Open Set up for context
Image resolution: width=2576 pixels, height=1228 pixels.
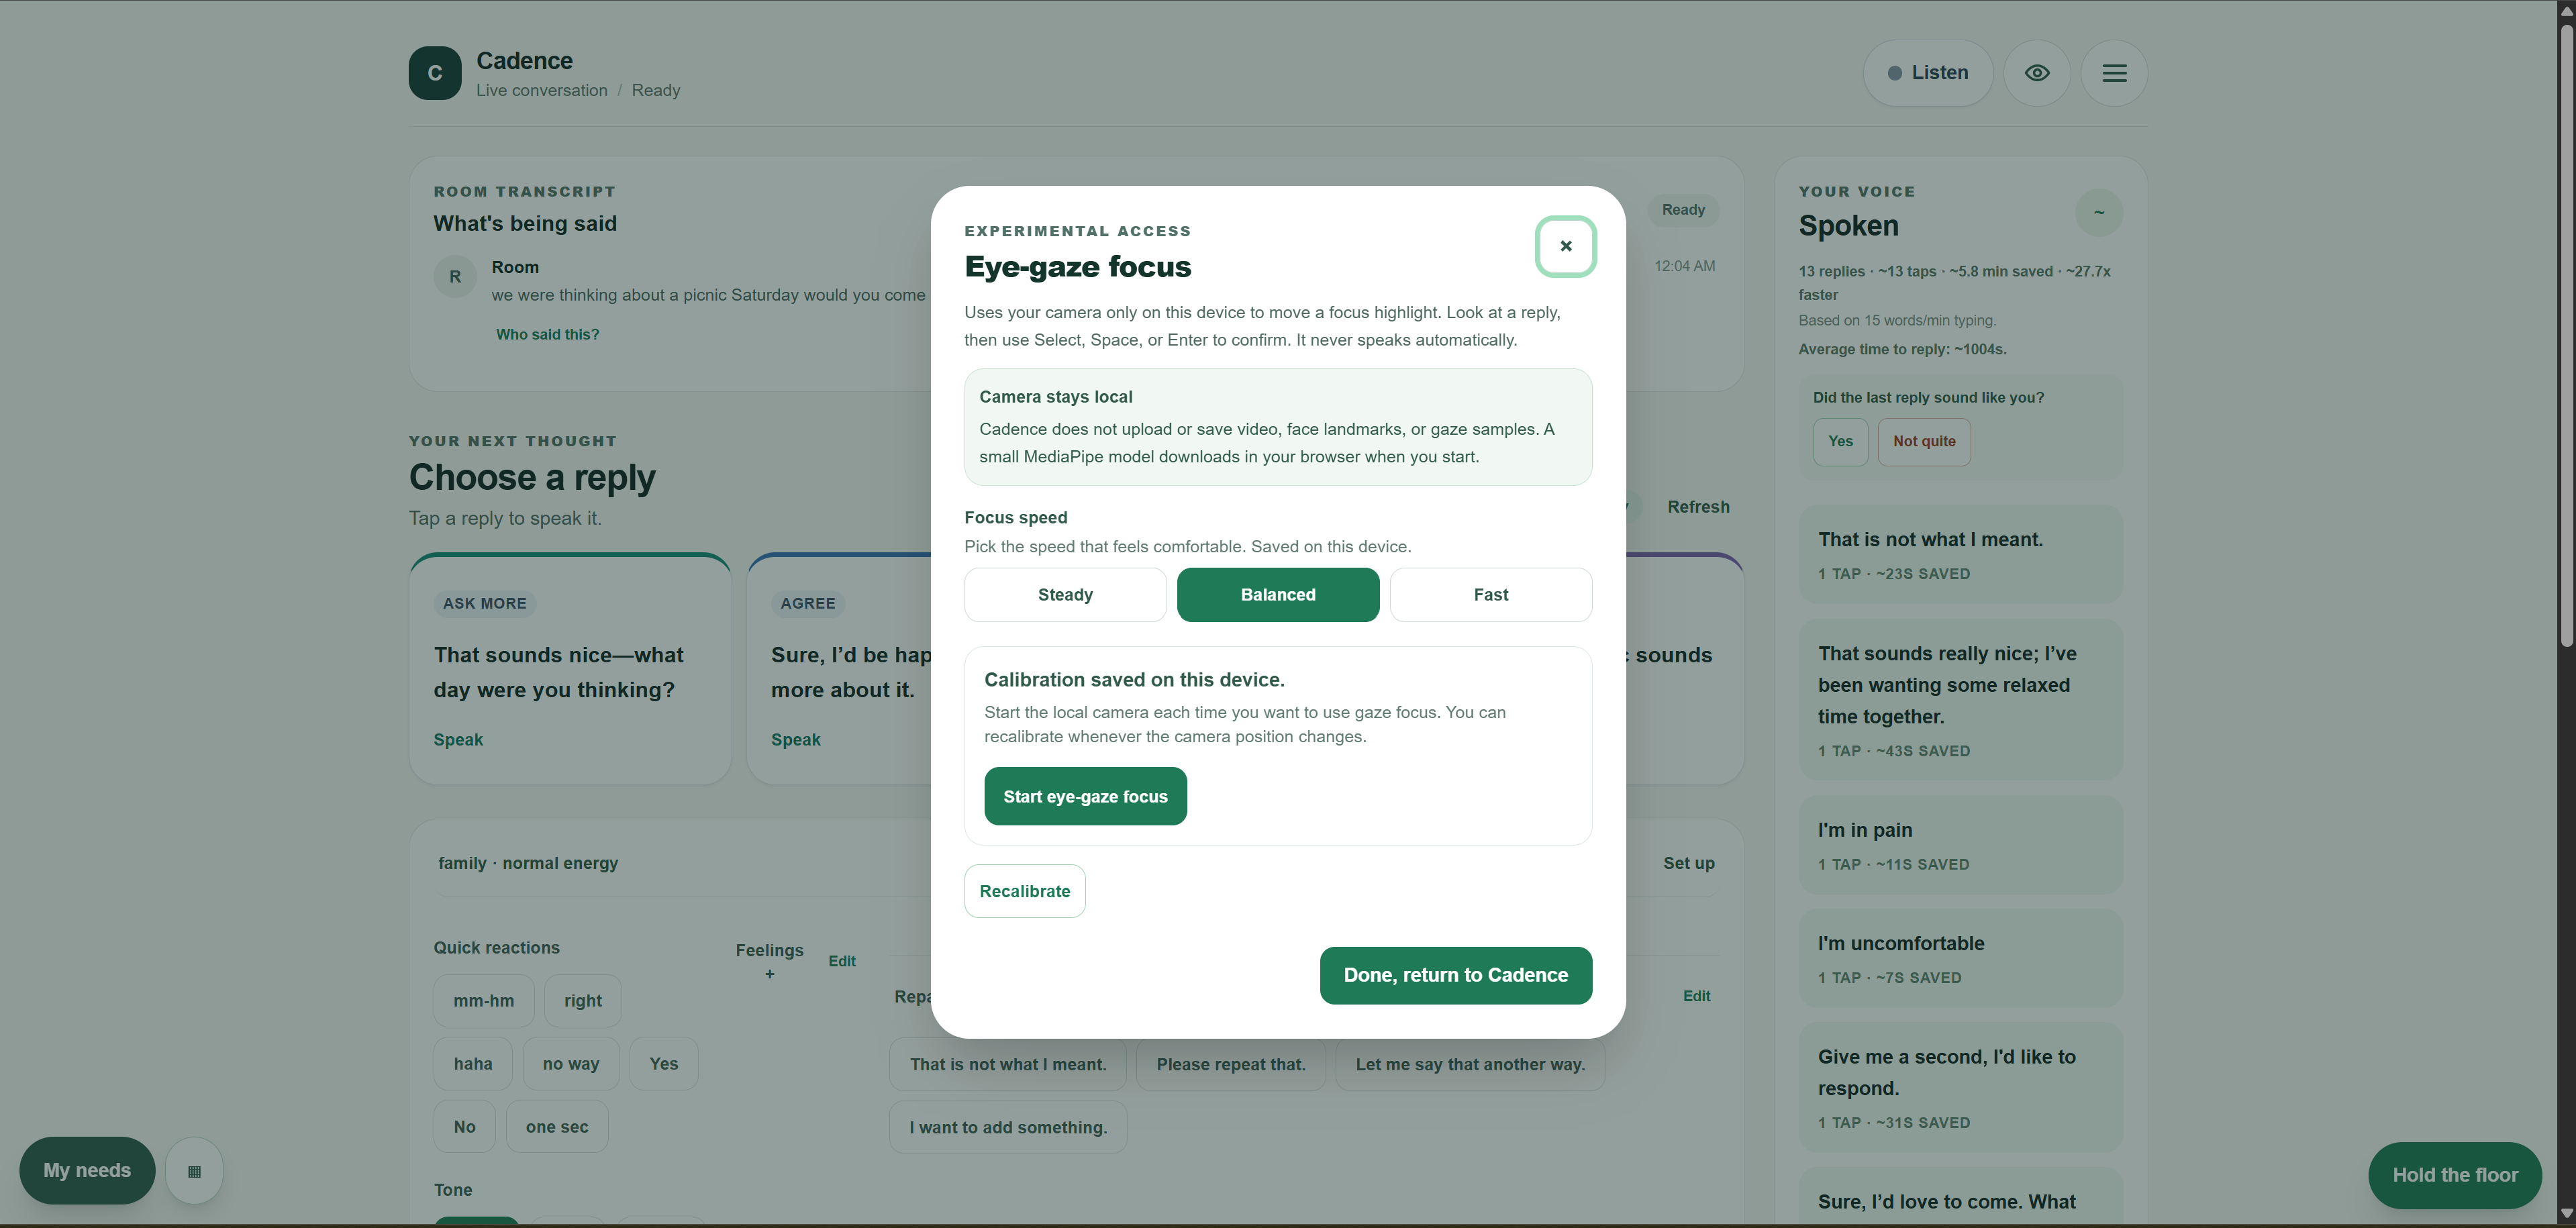[x=1688, y=863]
